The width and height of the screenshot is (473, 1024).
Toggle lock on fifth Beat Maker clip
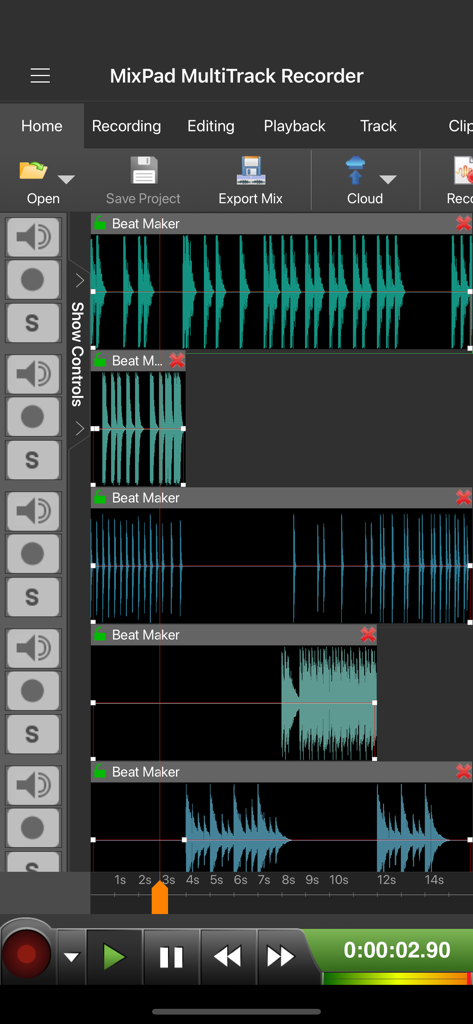pos(100,772)
